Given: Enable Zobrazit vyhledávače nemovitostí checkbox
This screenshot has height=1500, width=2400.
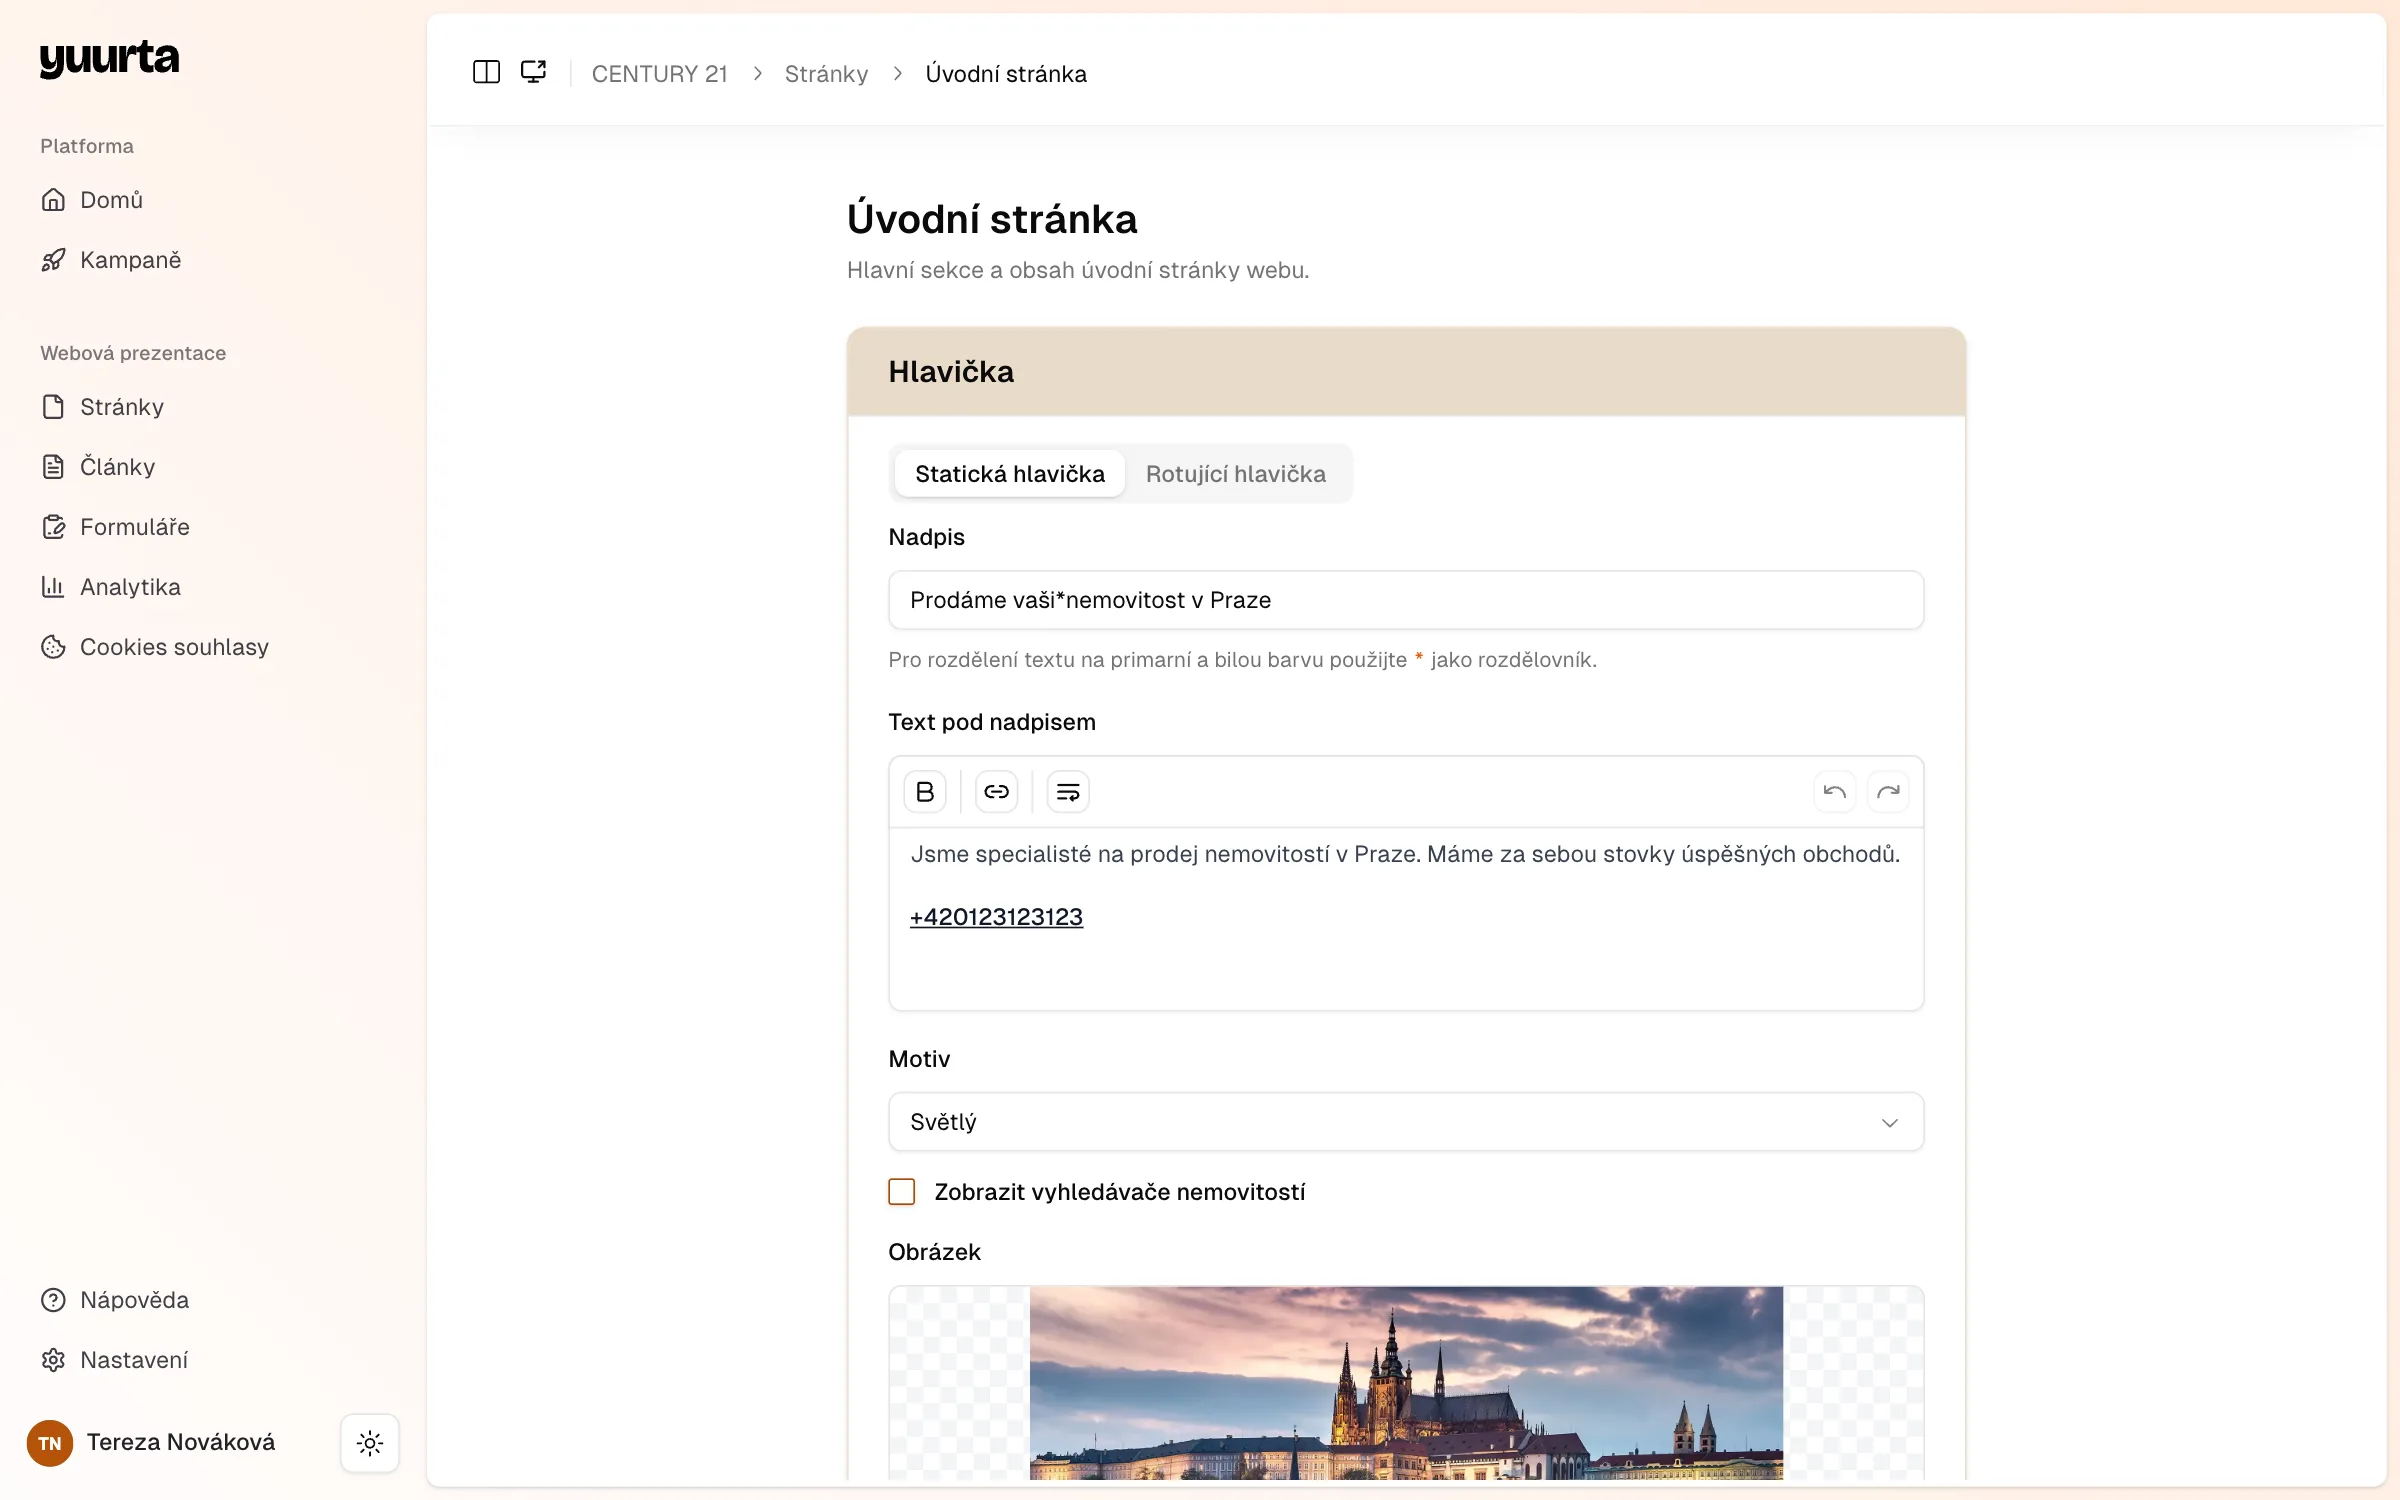Looking at the screenshot, I should 902,1192.
